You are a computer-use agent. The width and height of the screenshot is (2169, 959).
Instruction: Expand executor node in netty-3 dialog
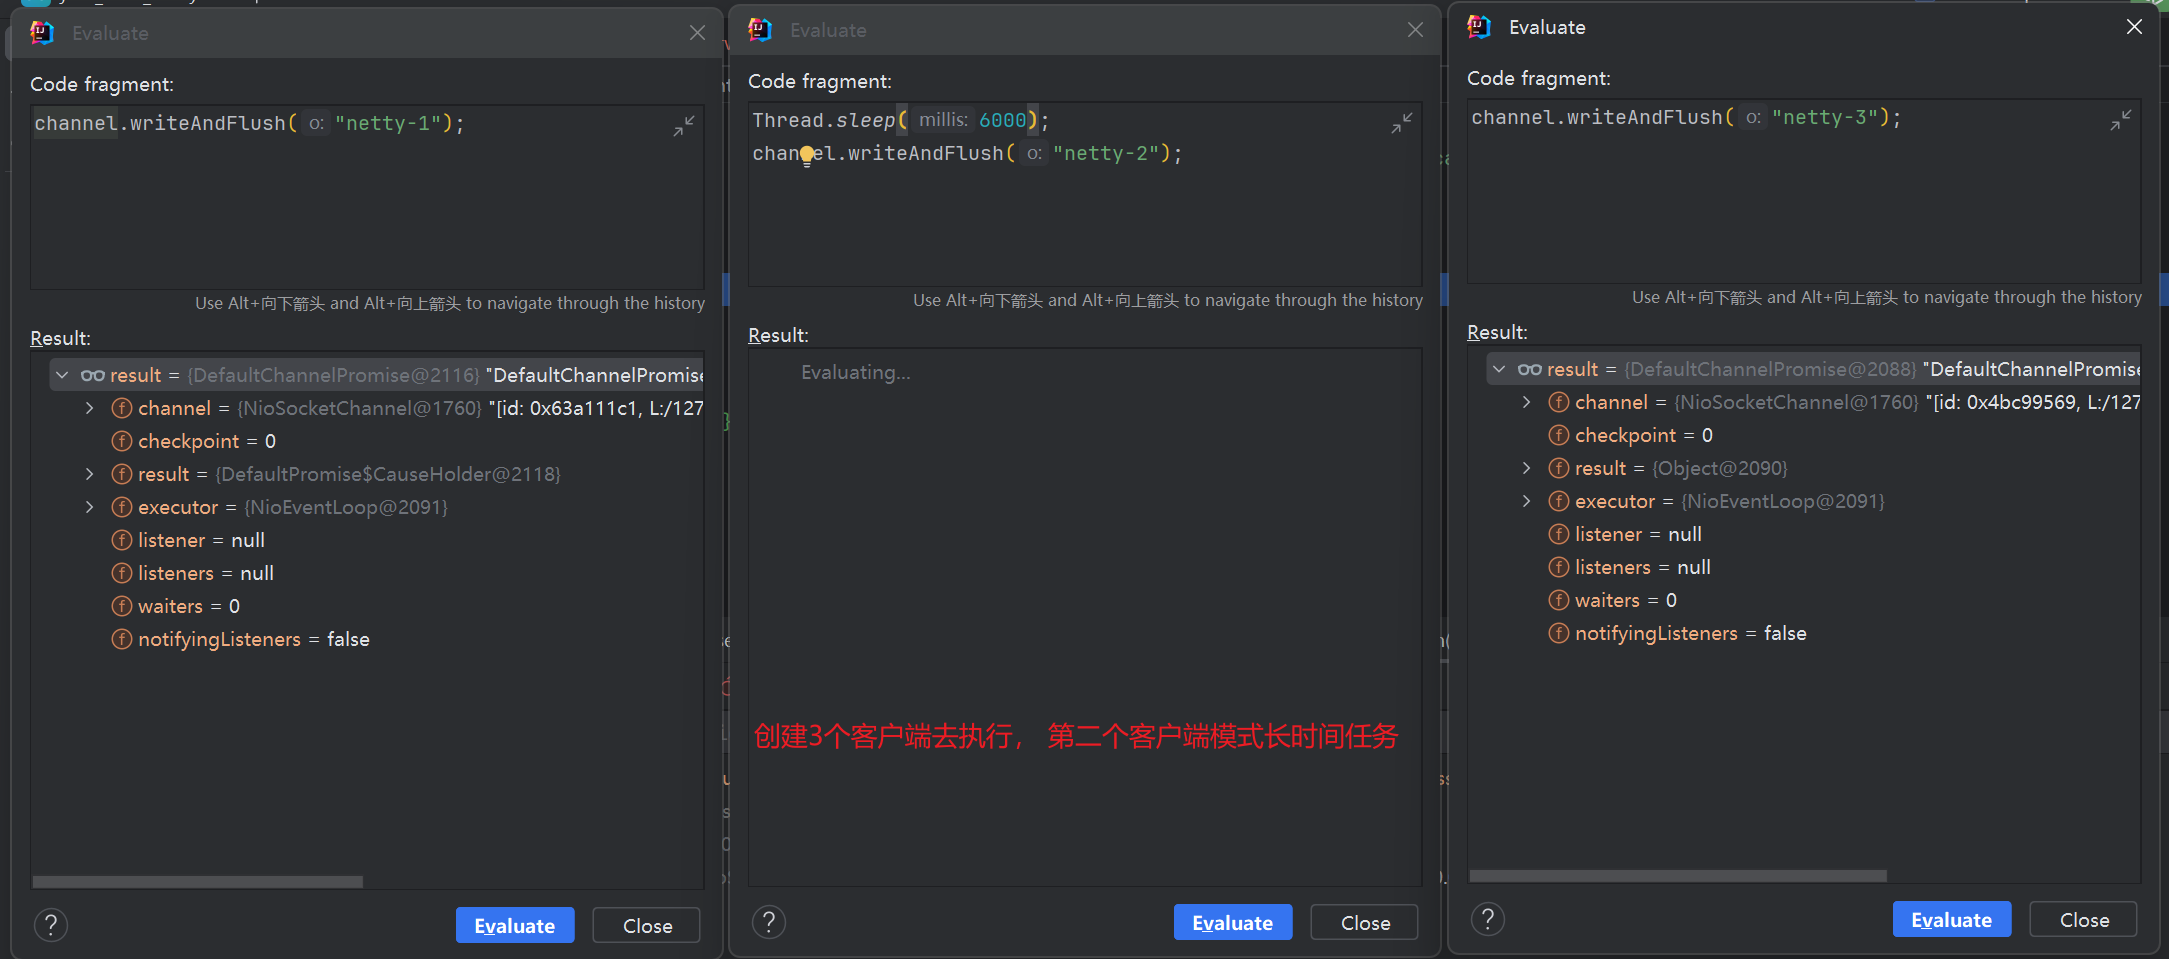pos(1527,501)
